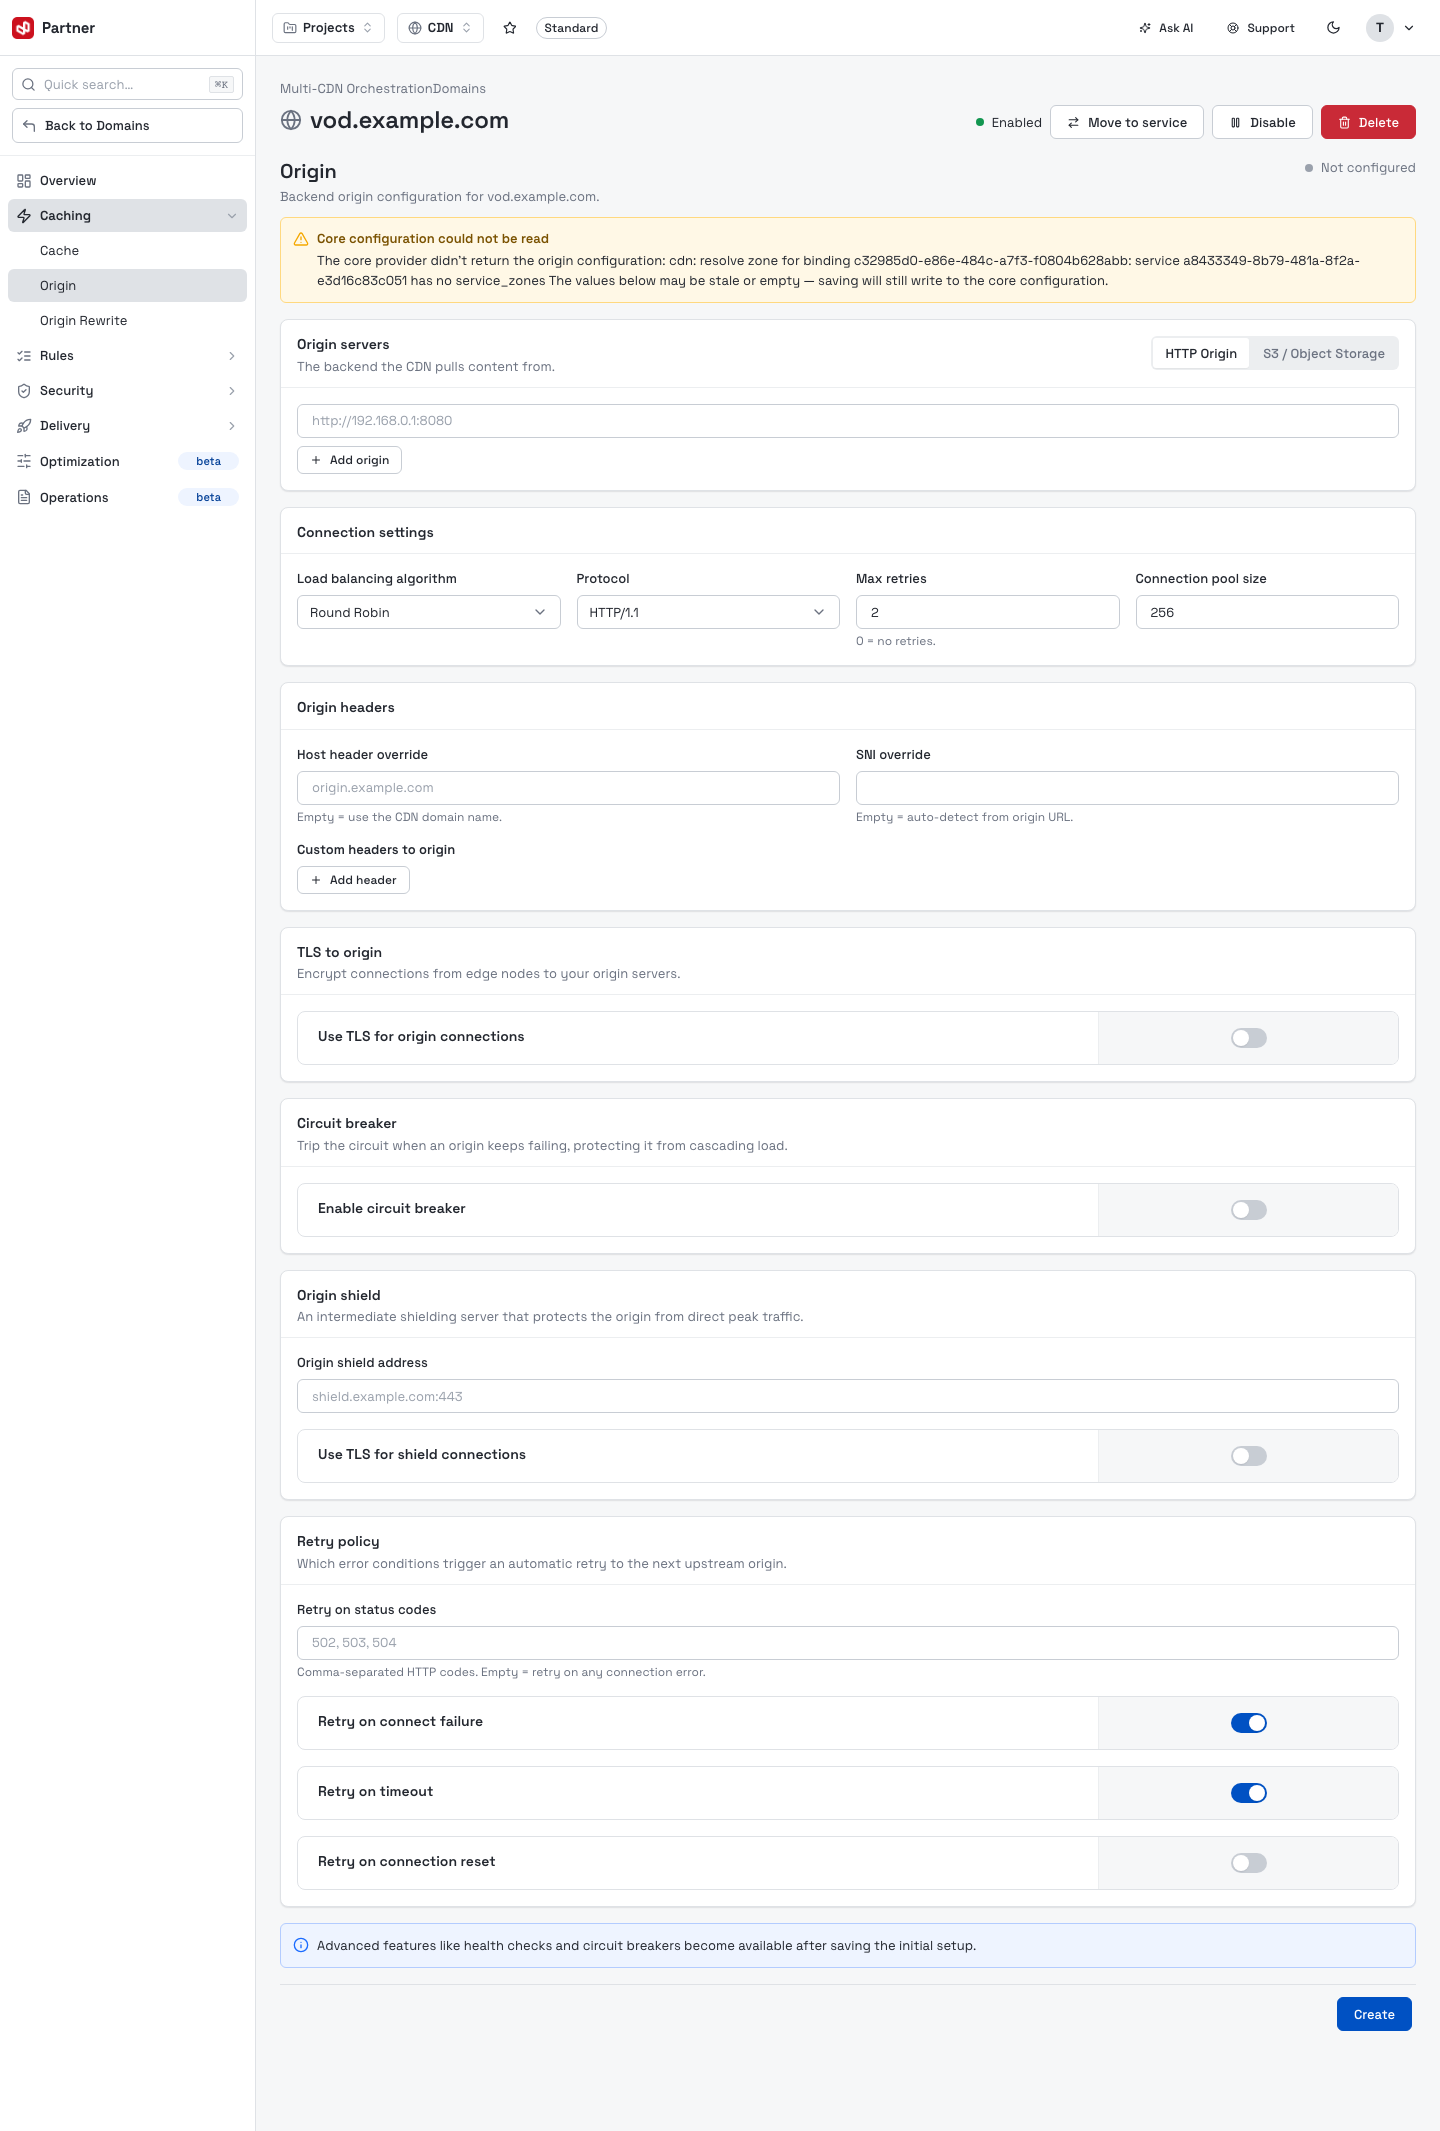Turn off Retry on timeout switch
The height and width of the screenshot is (2131, 1440).
click(1249, 1793)
